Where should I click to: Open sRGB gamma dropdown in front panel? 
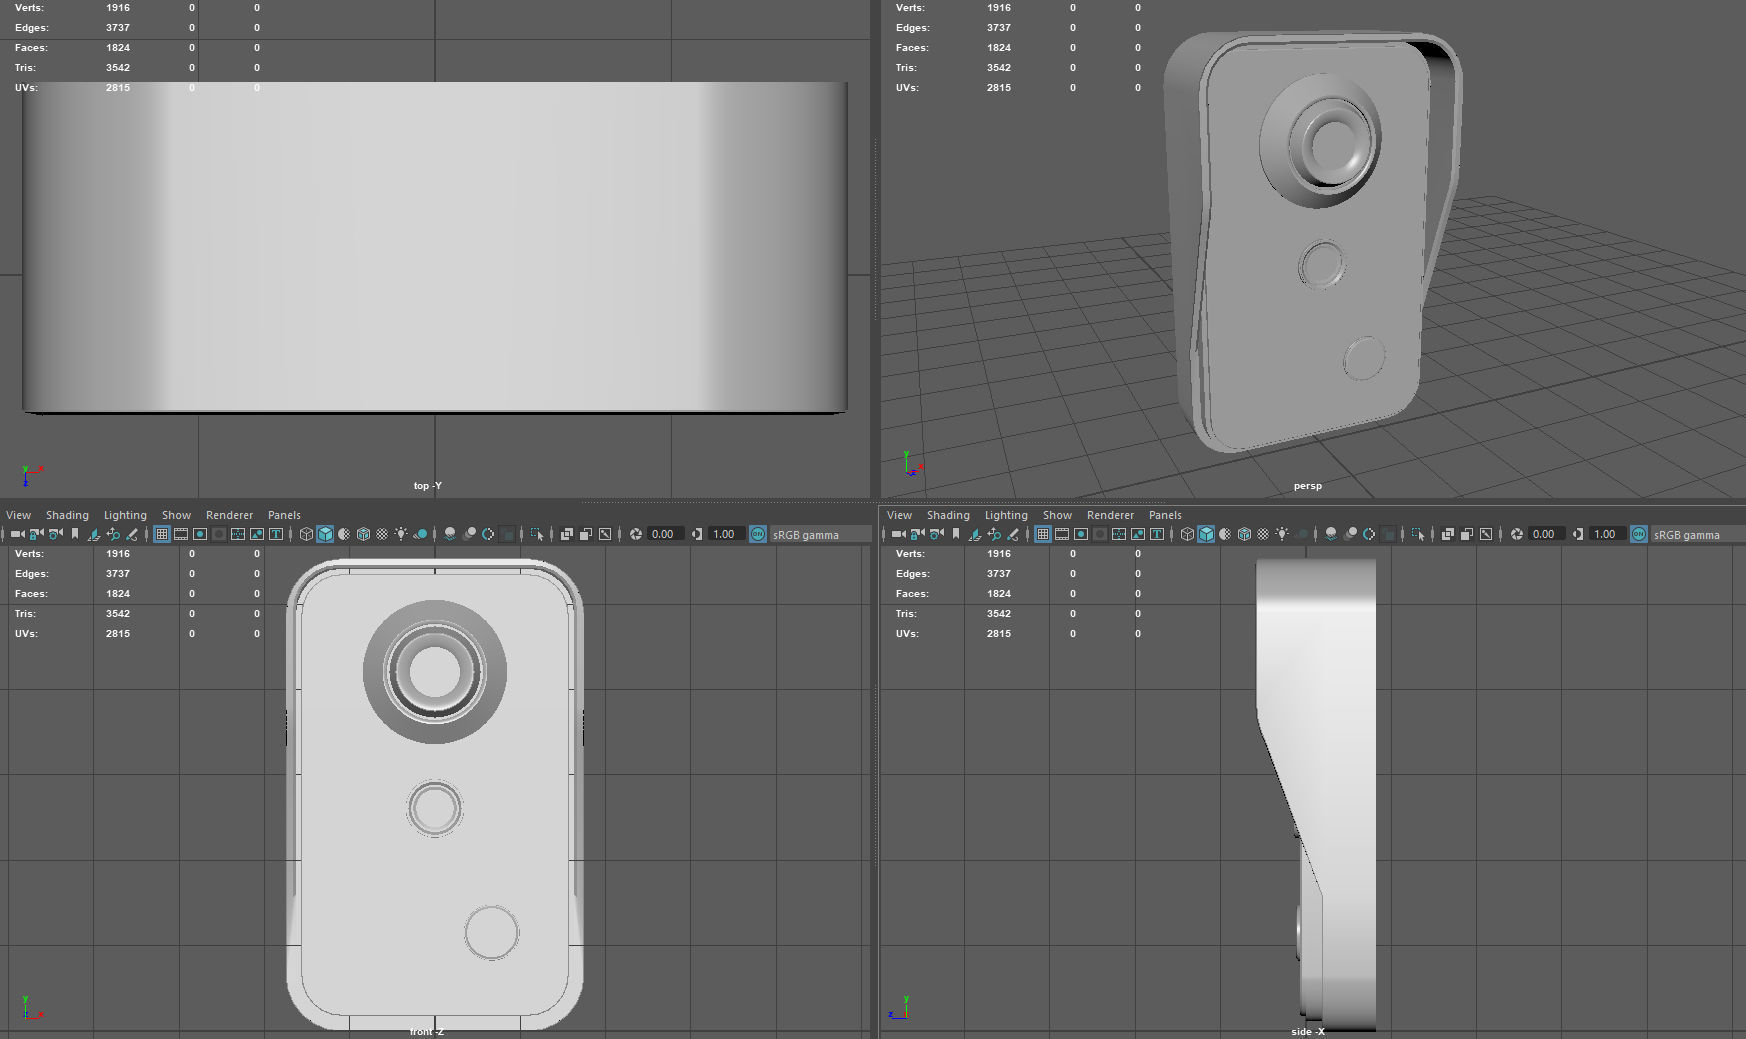820,534
